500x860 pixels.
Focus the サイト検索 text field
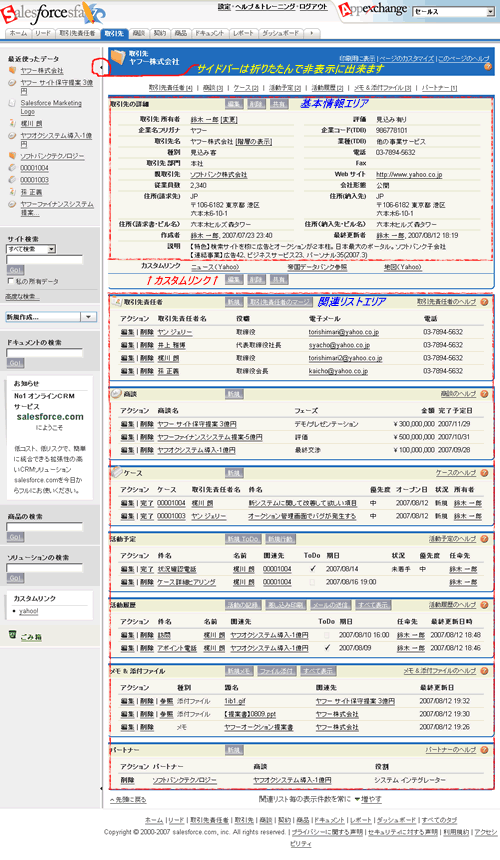pos(44,259)
